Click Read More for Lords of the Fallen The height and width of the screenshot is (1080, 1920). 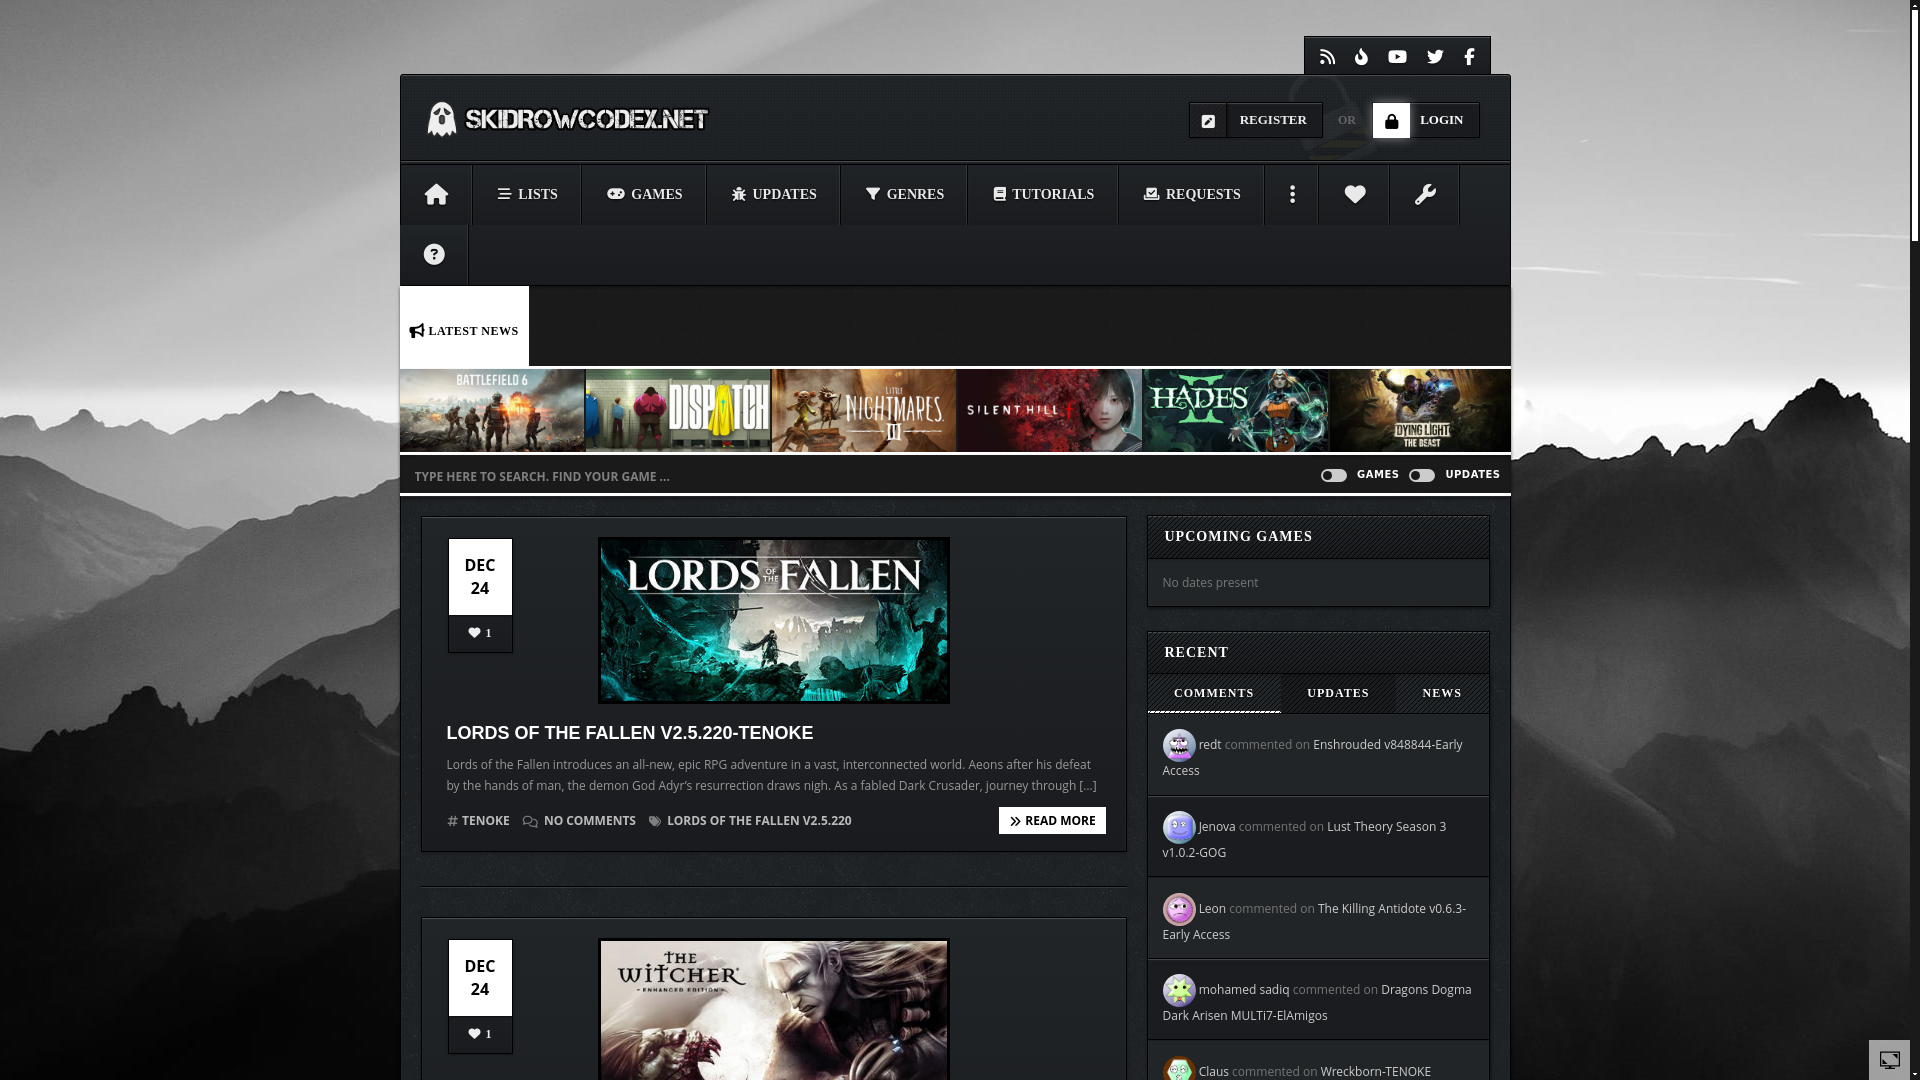coord(1052,821)
